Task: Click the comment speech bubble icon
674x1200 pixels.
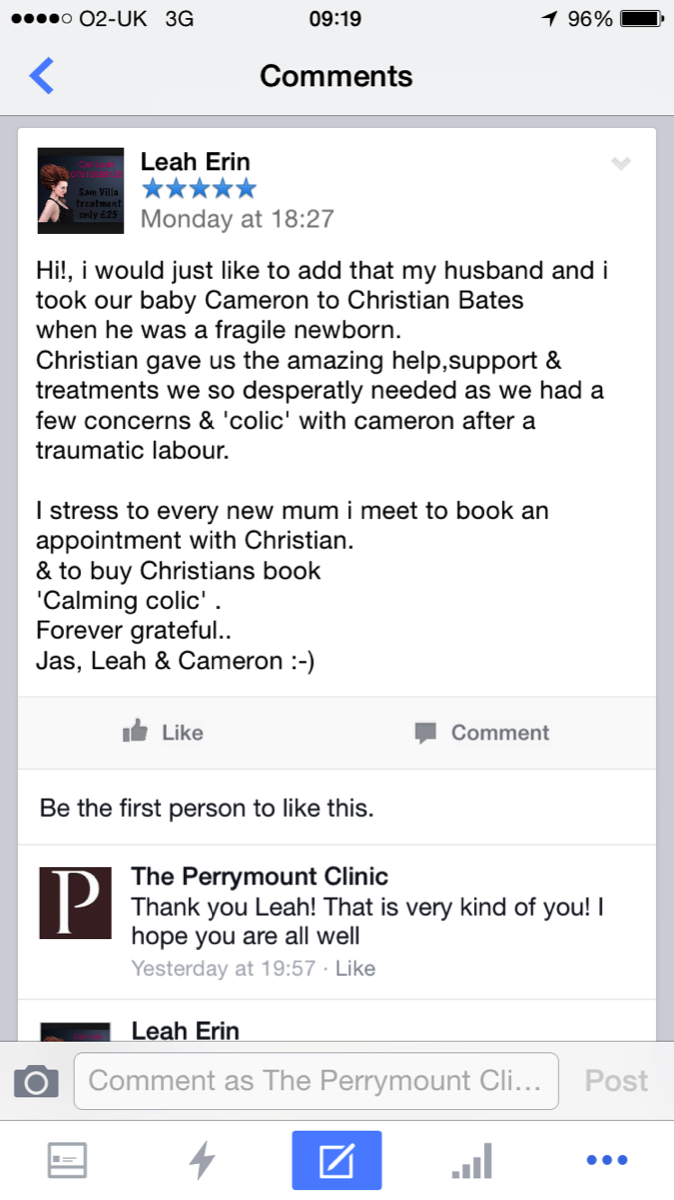Action: click(426, 733)
